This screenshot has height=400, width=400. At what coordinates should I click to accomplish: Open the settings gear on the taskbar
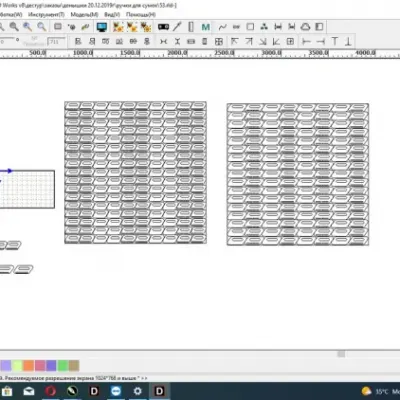[137, 391]
